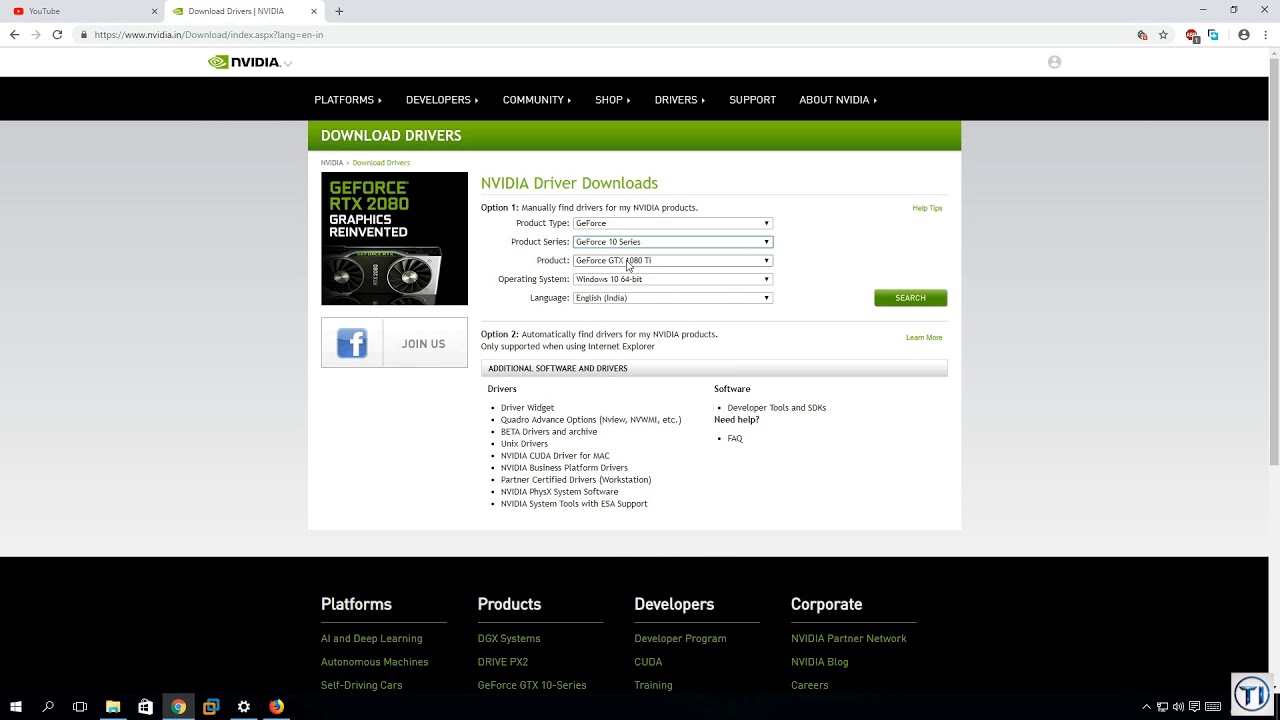Open the Product Type dropdown
Viewport: 1280px width, 720px height.
pyautogui.click(x=673, y=223)
